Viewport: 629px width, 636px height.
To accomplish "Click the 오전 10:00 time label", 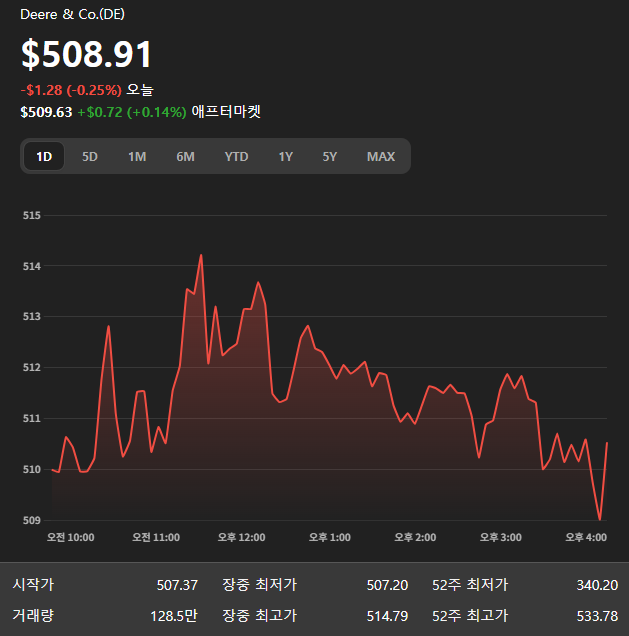I will tap(70, 537).
